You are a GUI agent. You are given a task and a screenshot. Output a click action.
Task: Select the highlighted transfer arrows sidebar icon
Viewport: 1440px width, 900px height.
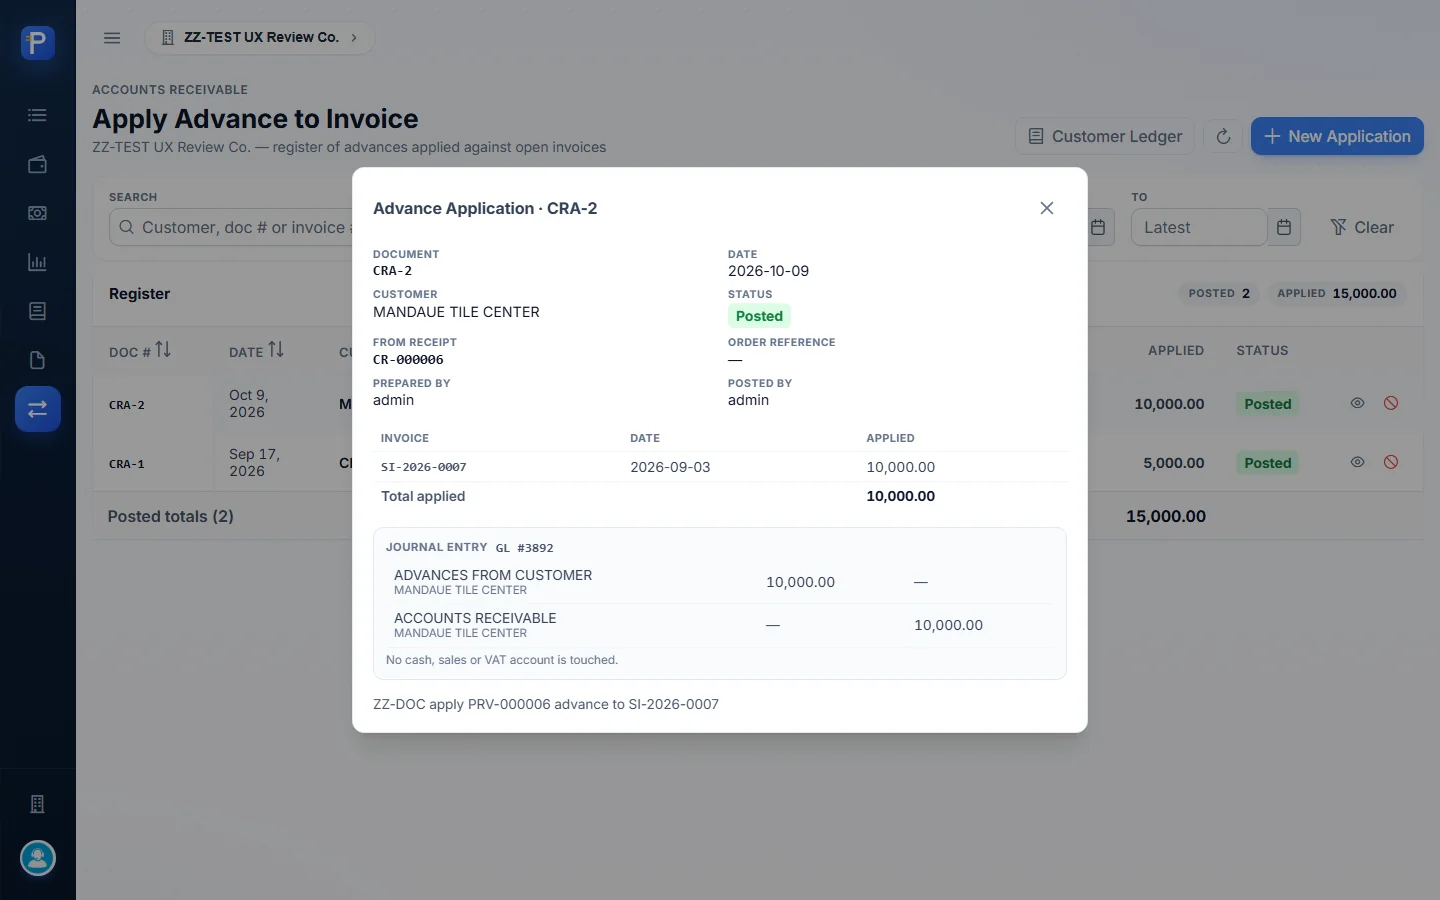(x=38, y=409)
